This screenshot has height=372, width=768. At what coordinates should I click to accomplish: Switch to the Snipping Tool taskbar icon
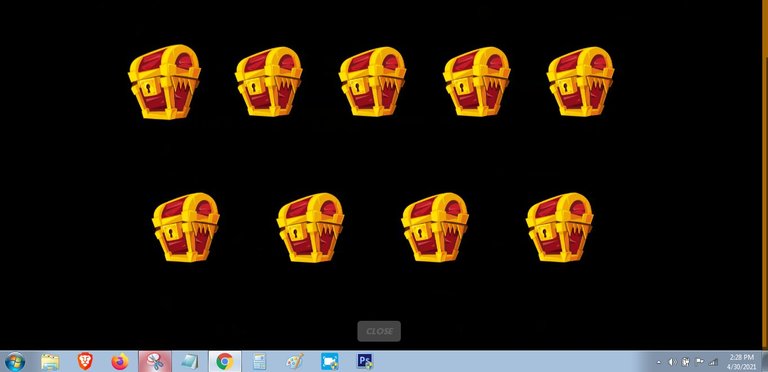[x=155, y=362]
